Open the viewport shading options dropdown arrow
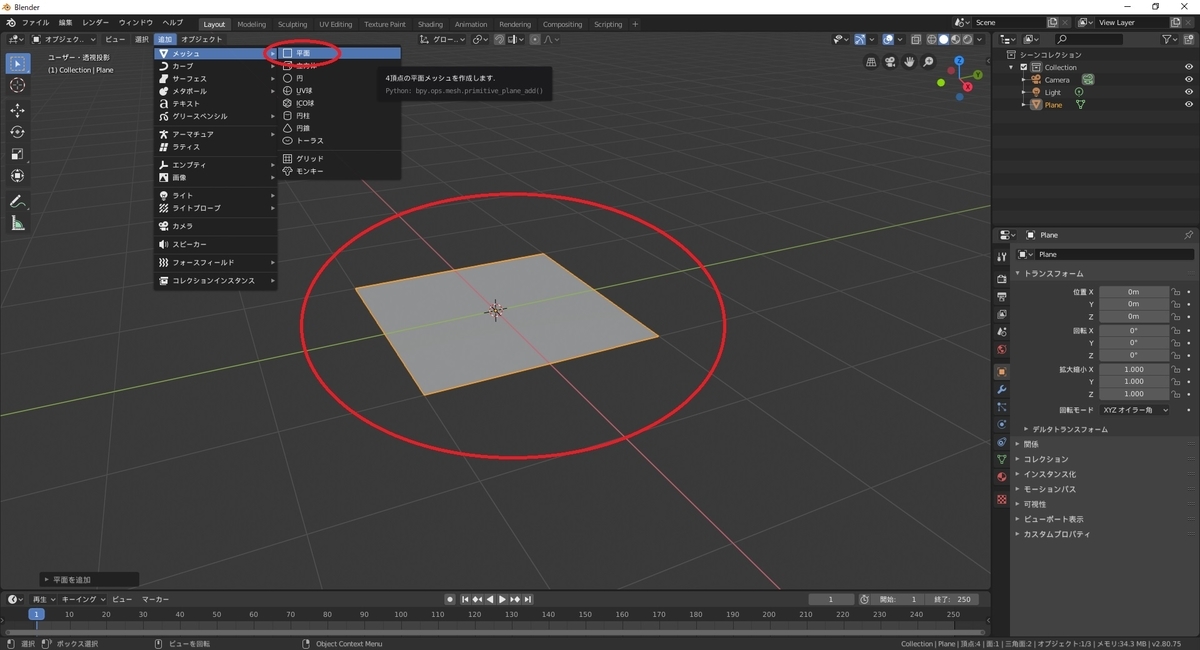 pyautogui.click(x=981, y=39)
